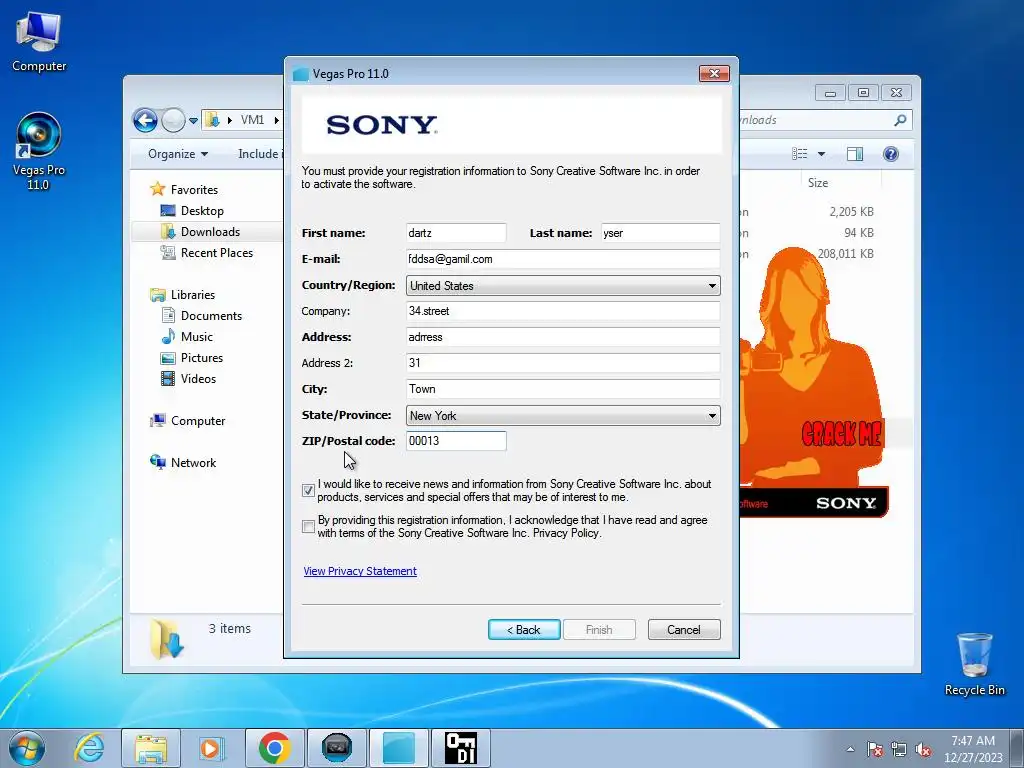The image size is (1024, 768).
Task: Open the Country/Region dropdown
Action: click(x=563, y=285)
